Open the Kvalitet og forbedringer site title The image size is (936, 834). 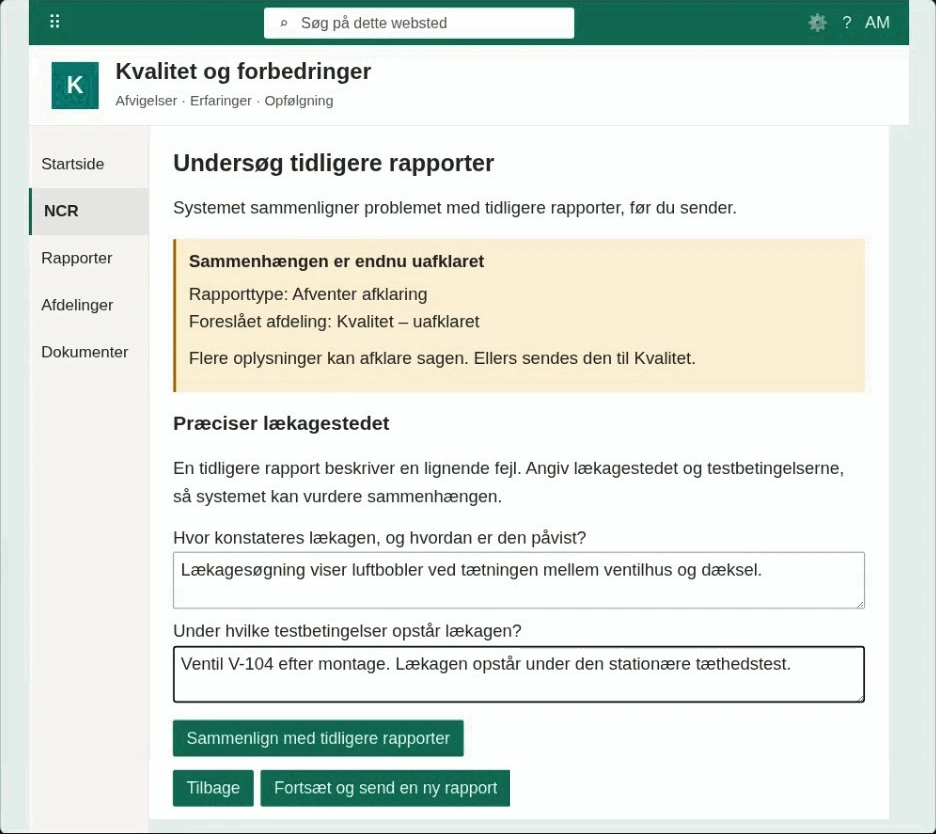tap(243, 71)
